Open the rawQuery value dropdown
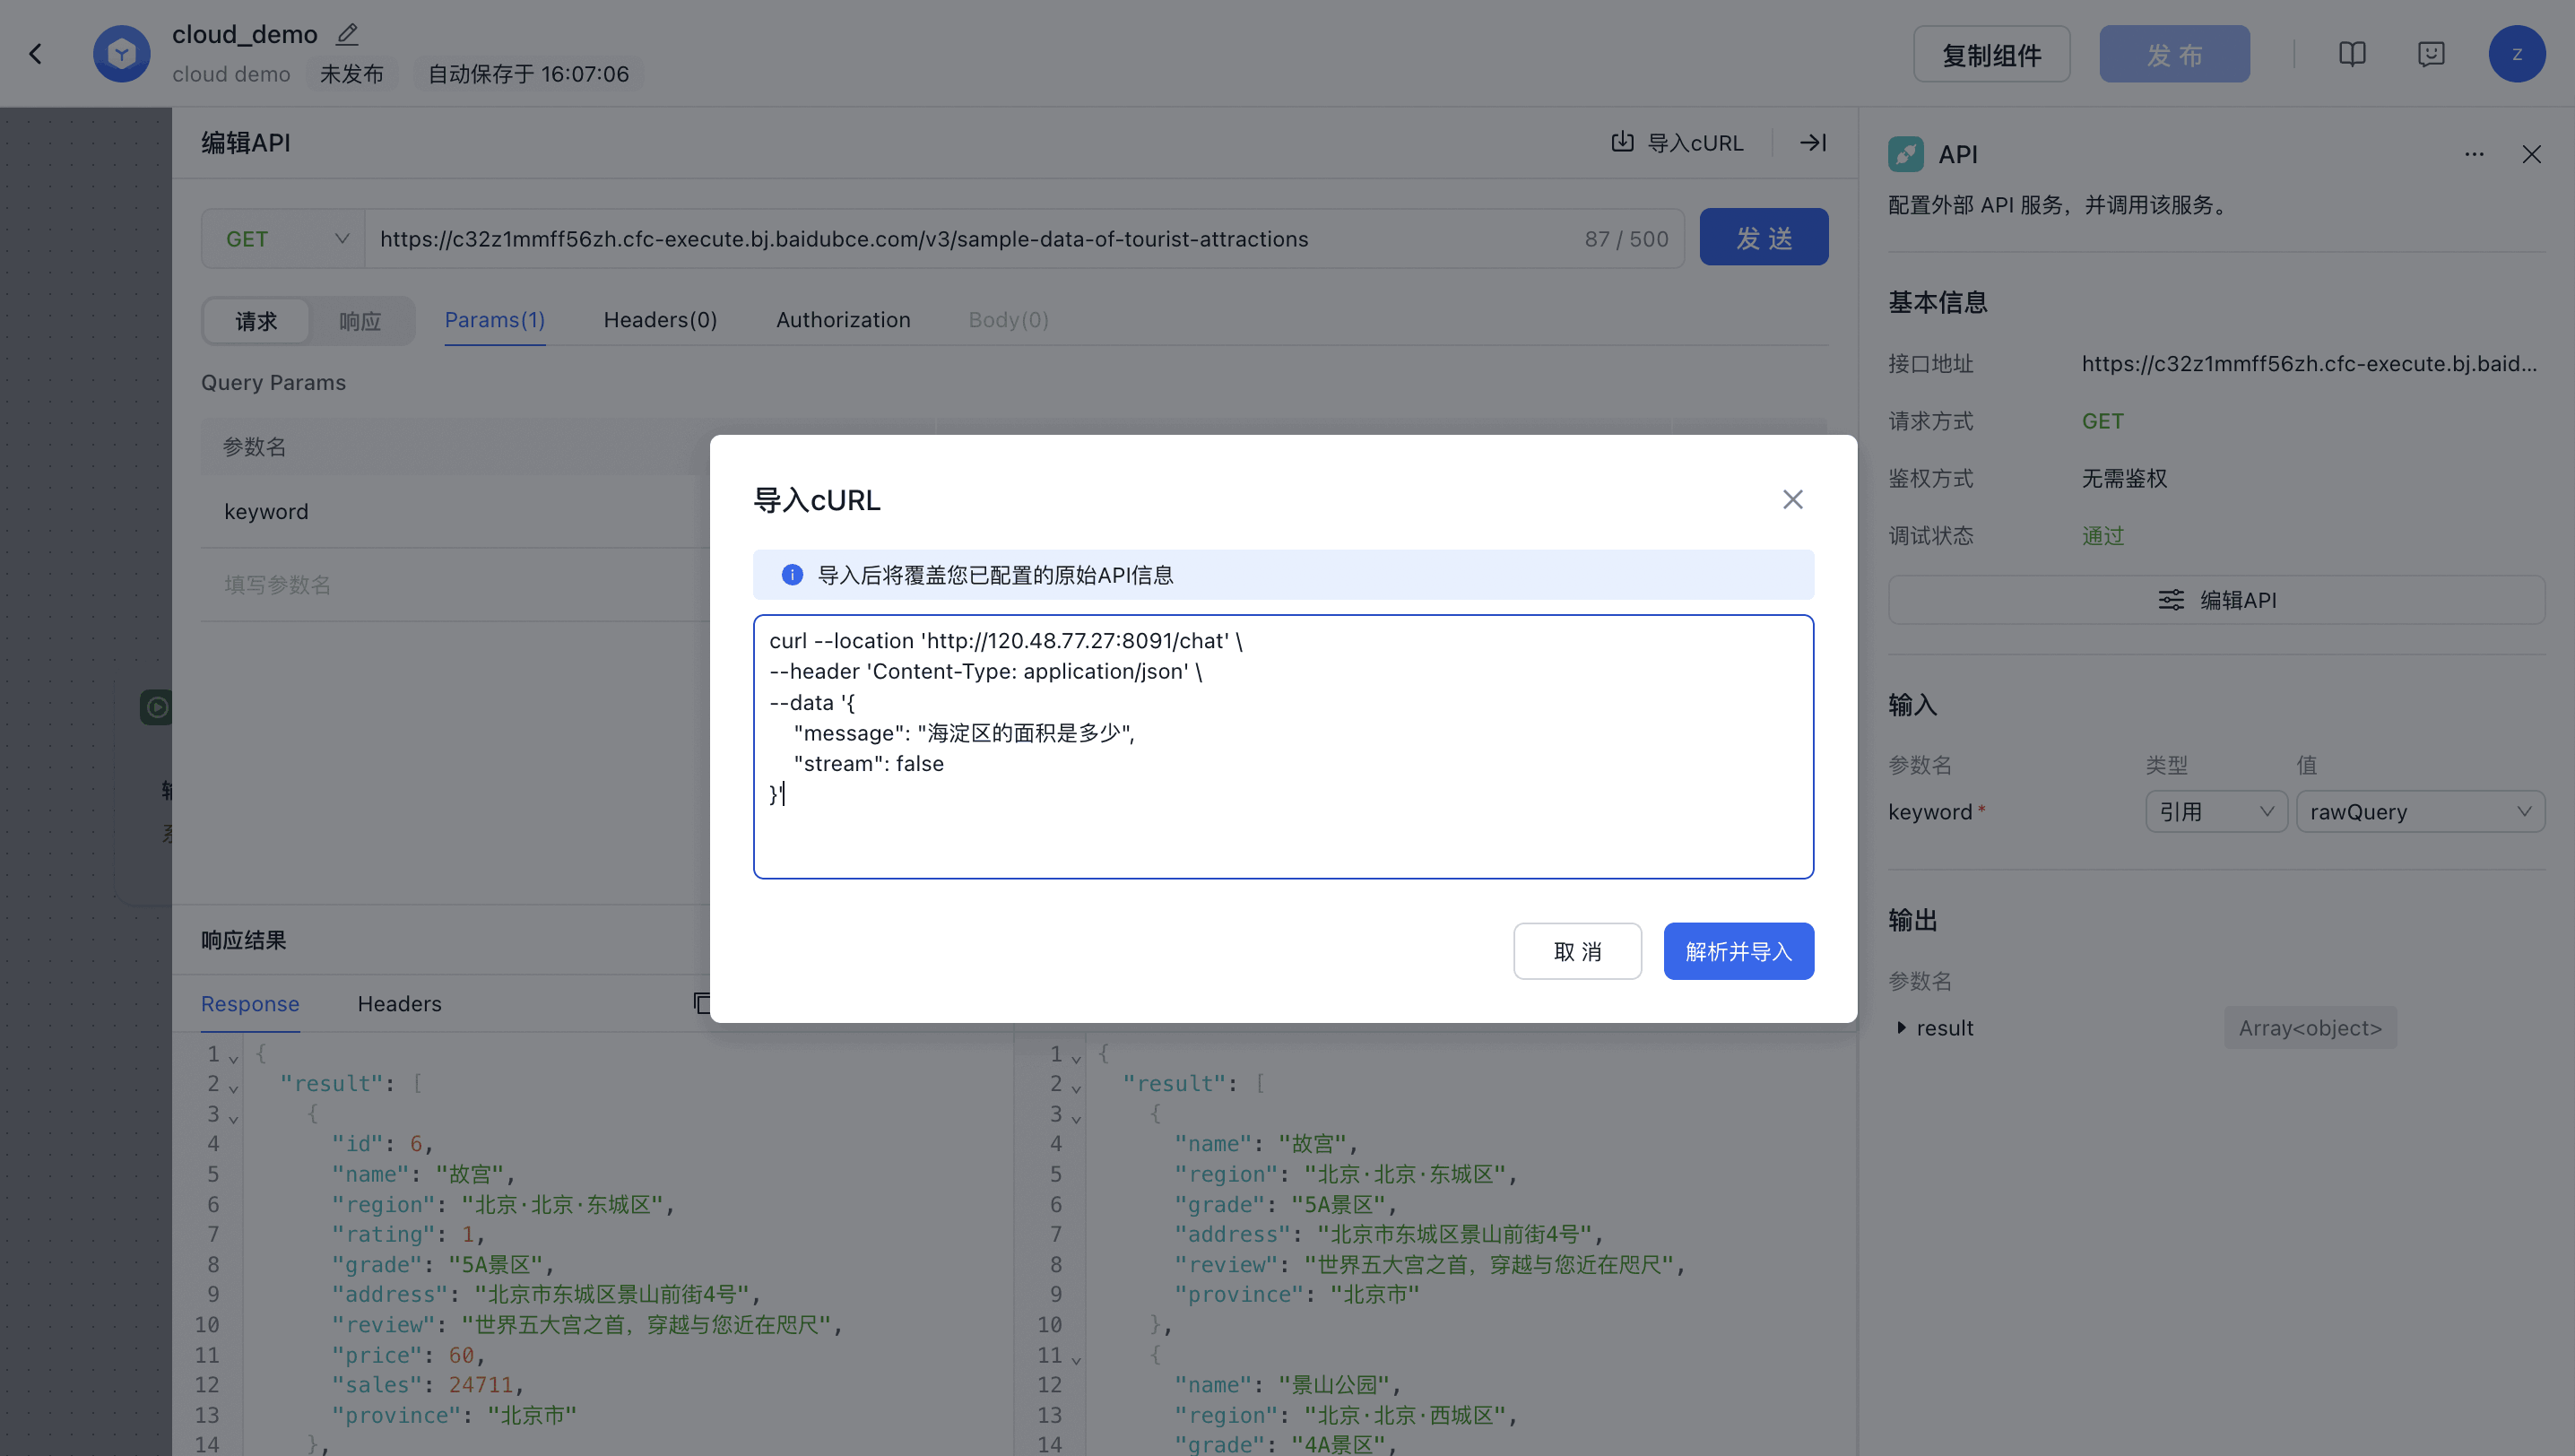Image resolution: width=2575 pixels, height=1456 pixels. pos(2420,811)
